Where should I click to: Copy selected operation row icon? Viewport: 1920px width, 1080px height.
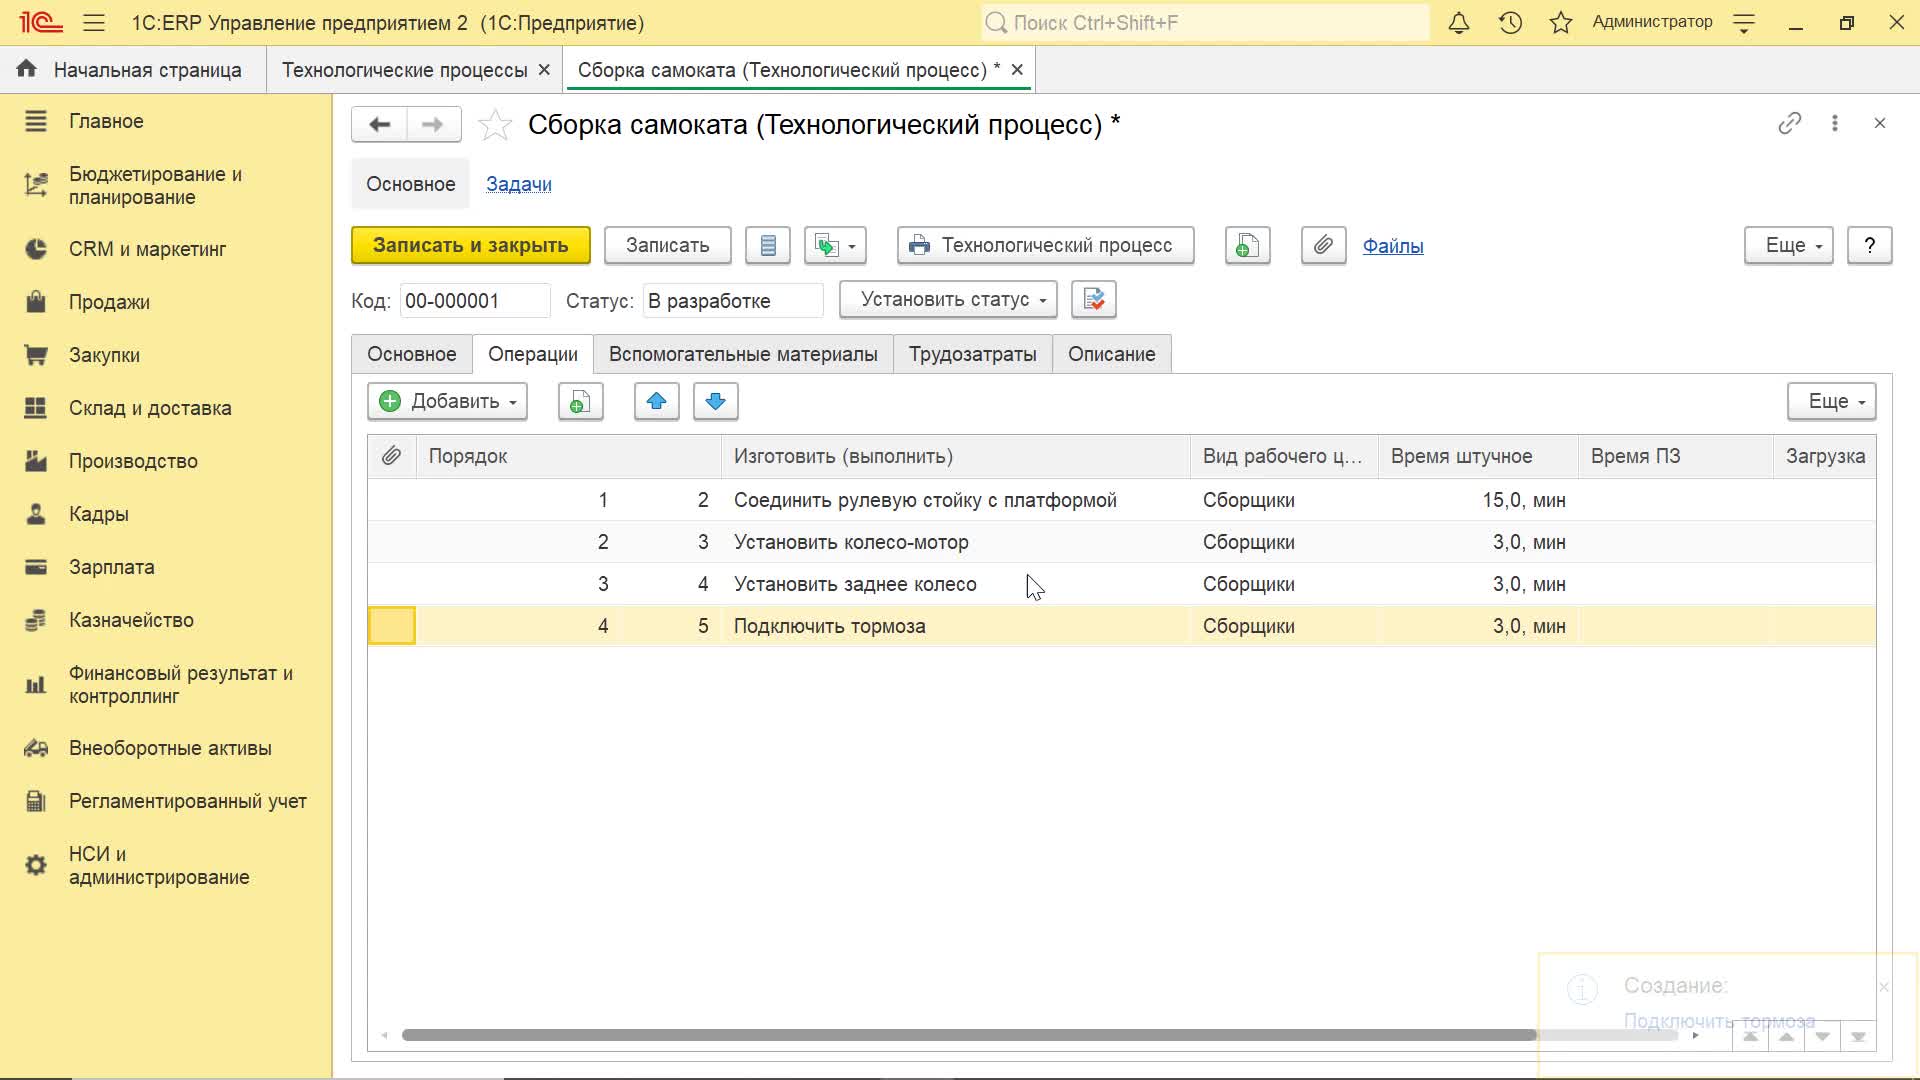[x=581, y=402]
